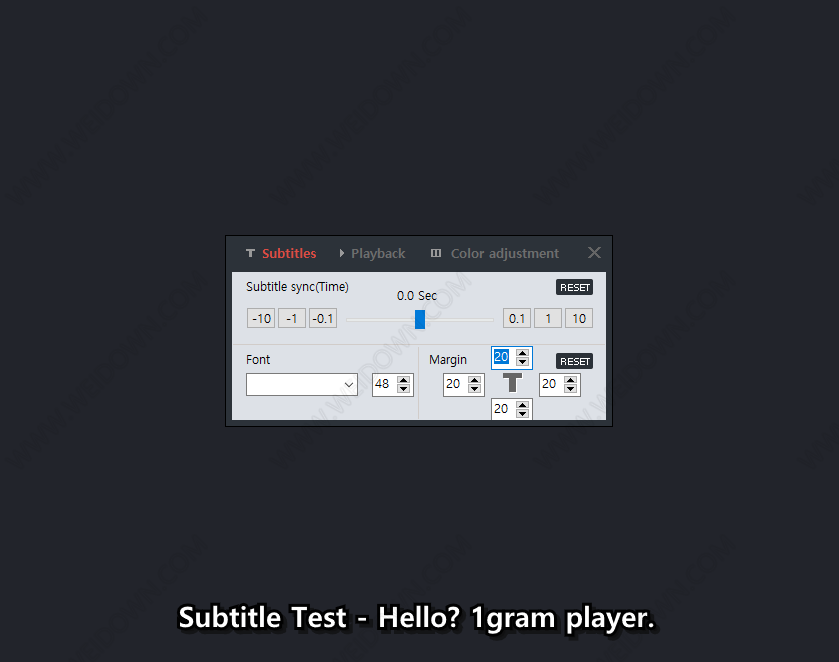Shift subtitle sync by 0.1 seconds
This screenshot has width=839, height=662.
tap(517, 318)
